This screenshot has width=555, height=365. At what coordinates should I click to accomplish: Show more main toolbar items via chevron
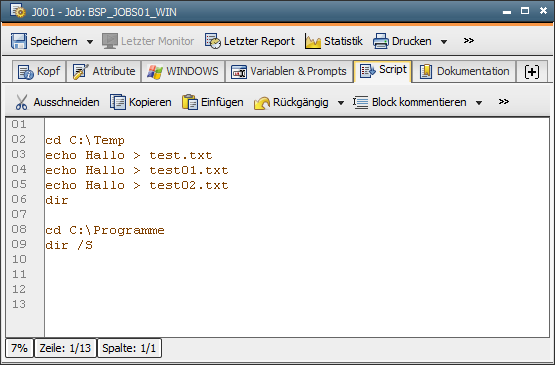[469, 41]
